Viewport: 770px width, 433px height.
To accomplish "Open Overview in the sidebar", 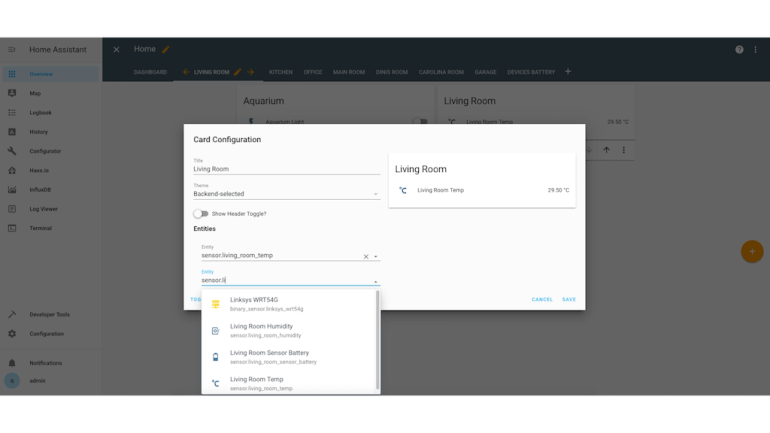I will coord(51,74).
